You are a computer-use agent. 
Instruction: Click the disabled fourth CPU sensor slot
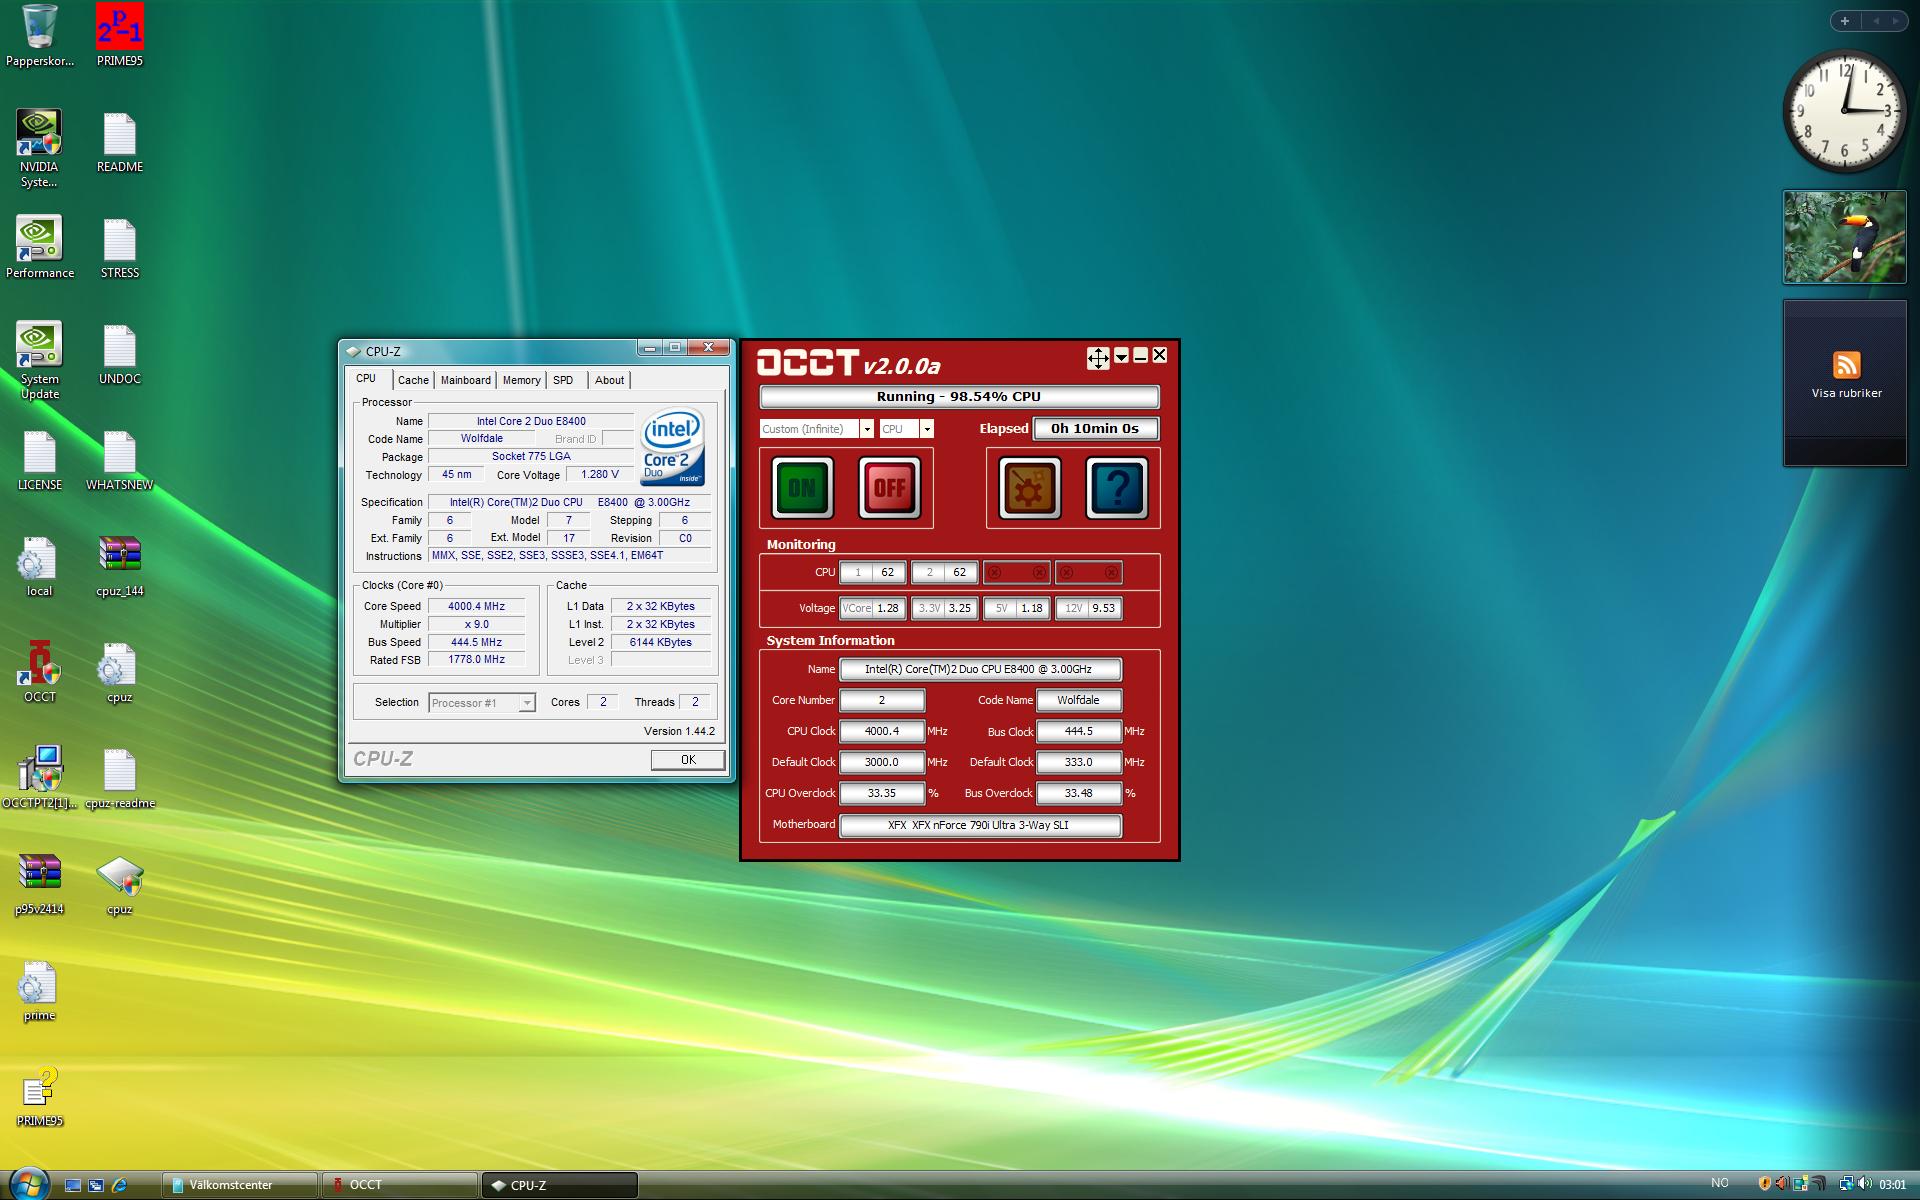1088,572
